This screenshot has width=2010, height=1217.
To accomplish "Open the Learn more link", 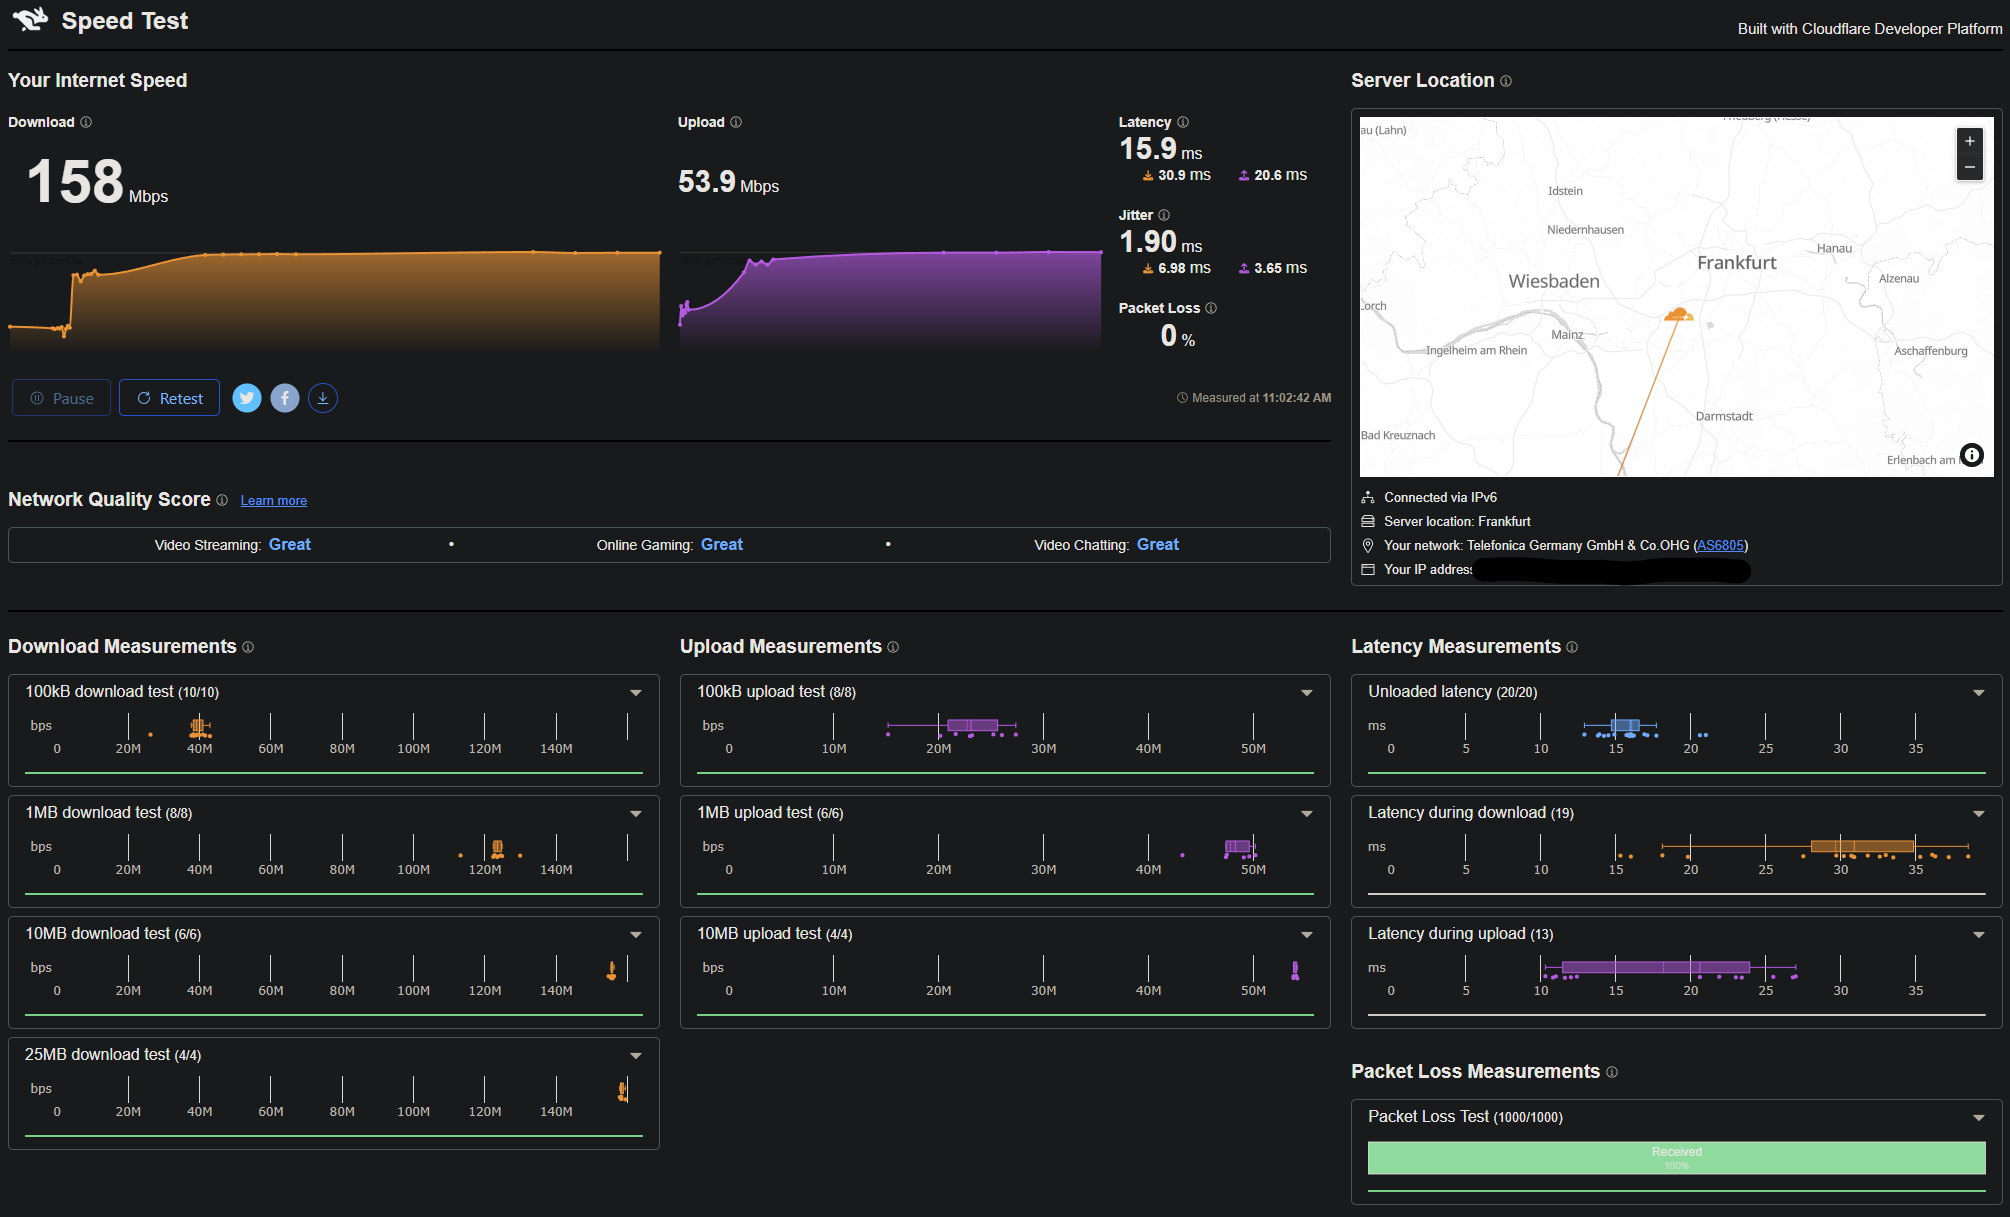I will pos(273,501).
